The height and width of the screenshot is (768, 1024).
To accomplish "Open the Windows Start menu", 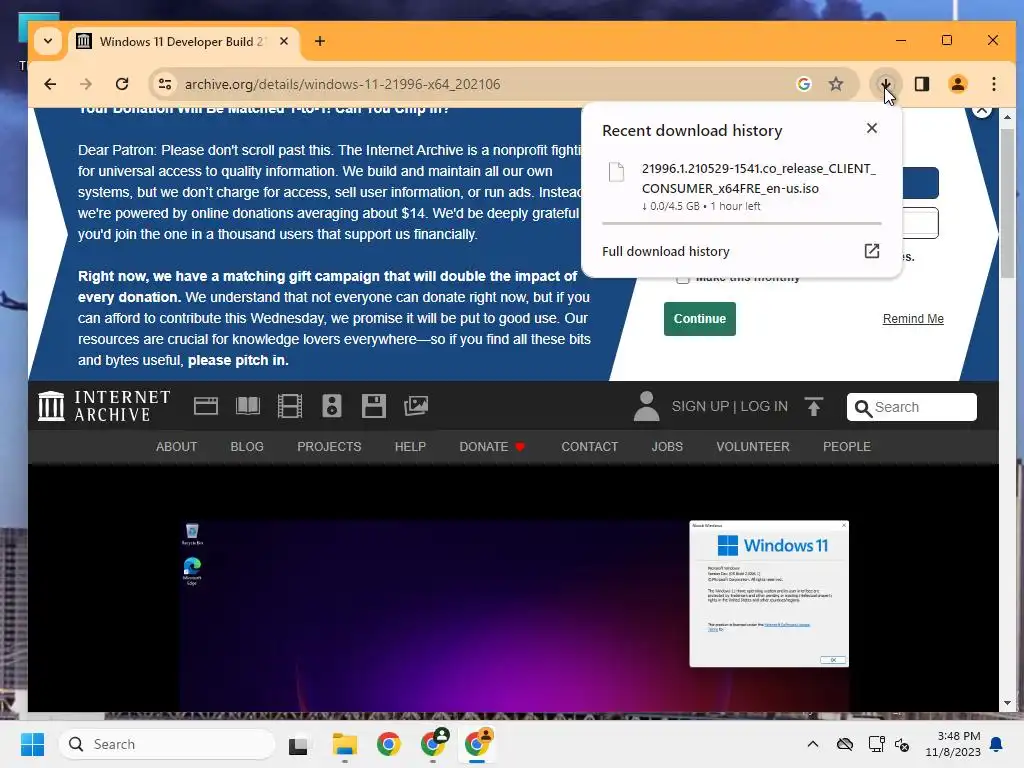I will tap(33, 744).
